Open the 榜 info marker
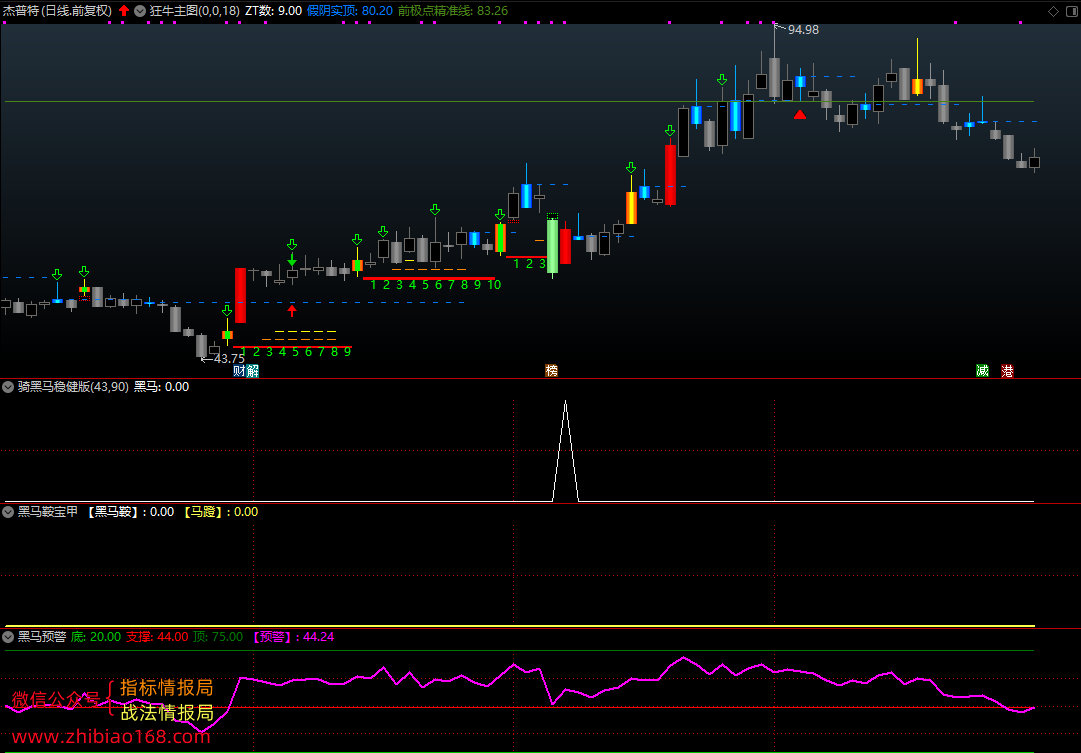This screenshot has height=753, width=1081. pos(552,371)
